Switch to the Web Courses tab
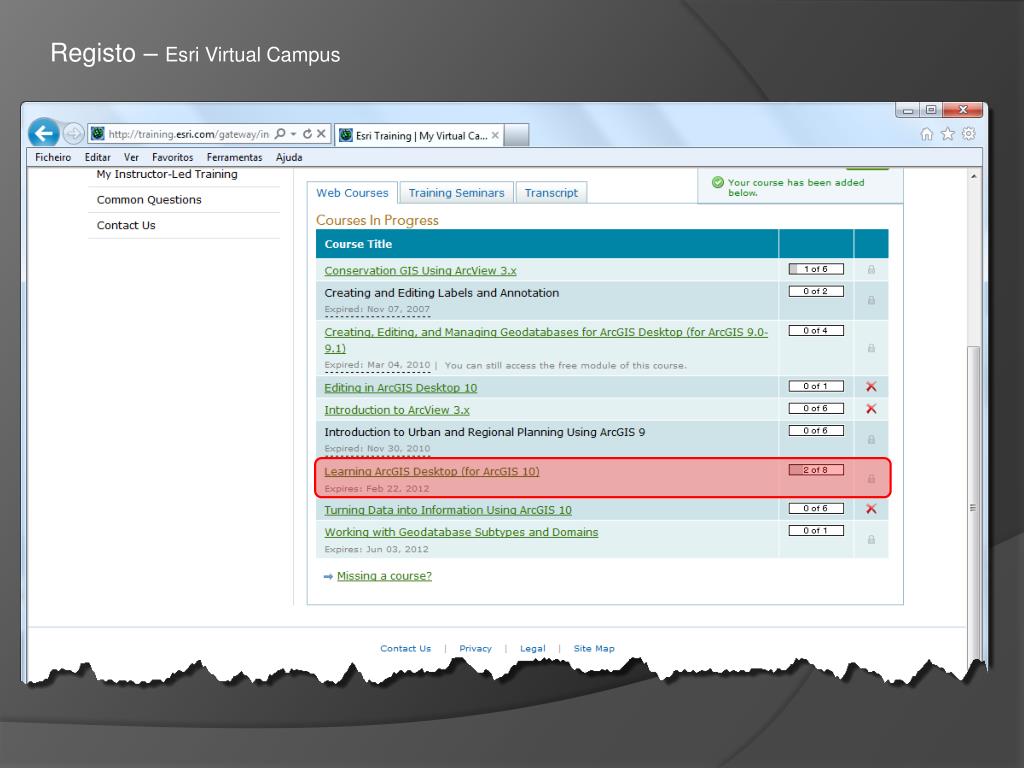This screenshot has height=768, width=1024. (x=352, y=193)
